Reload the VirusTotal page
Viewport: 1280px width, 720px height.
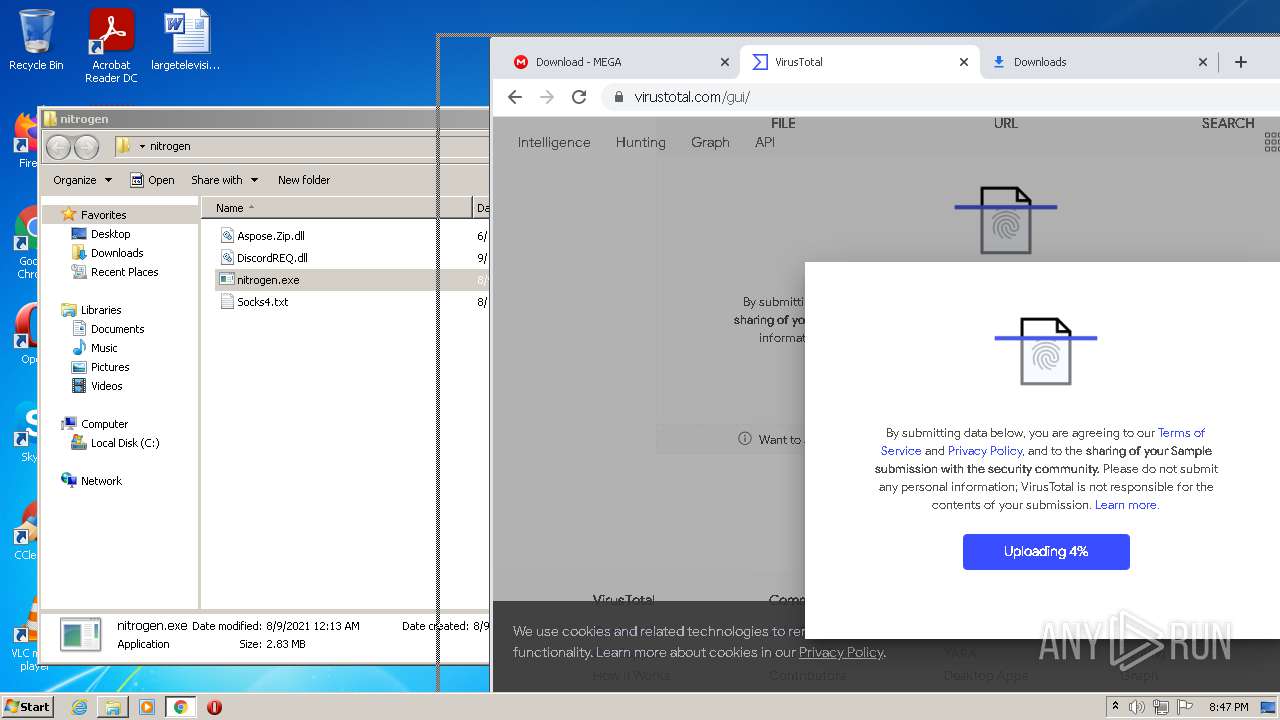pos(579,97)
